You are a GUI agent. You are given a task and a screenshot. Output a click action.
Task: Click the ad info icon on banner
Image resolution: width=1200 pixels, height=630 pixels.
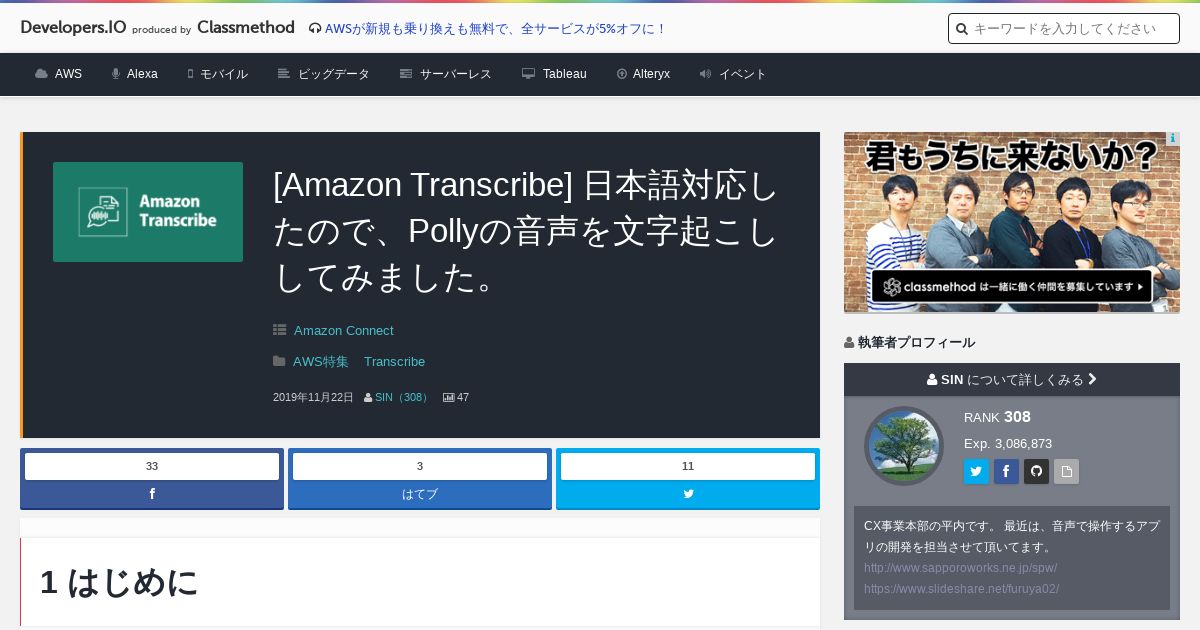(x=1173, y=139)
